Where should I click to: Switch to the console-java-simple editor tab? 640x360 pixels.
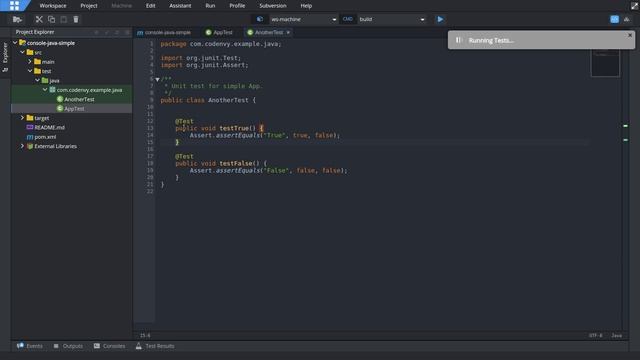[x=165, y=32]
